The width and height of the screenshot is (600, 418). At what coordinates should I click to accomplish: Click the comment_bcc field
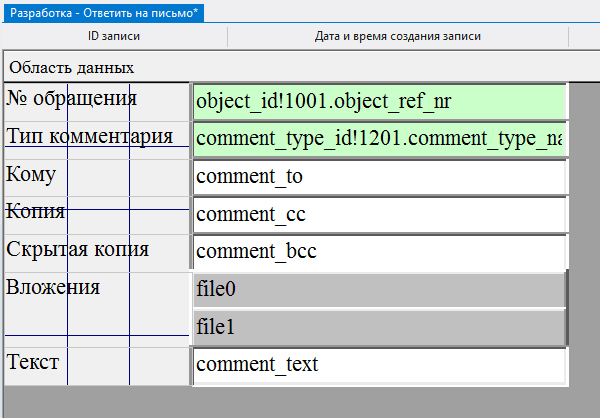[x=379, y=252]
